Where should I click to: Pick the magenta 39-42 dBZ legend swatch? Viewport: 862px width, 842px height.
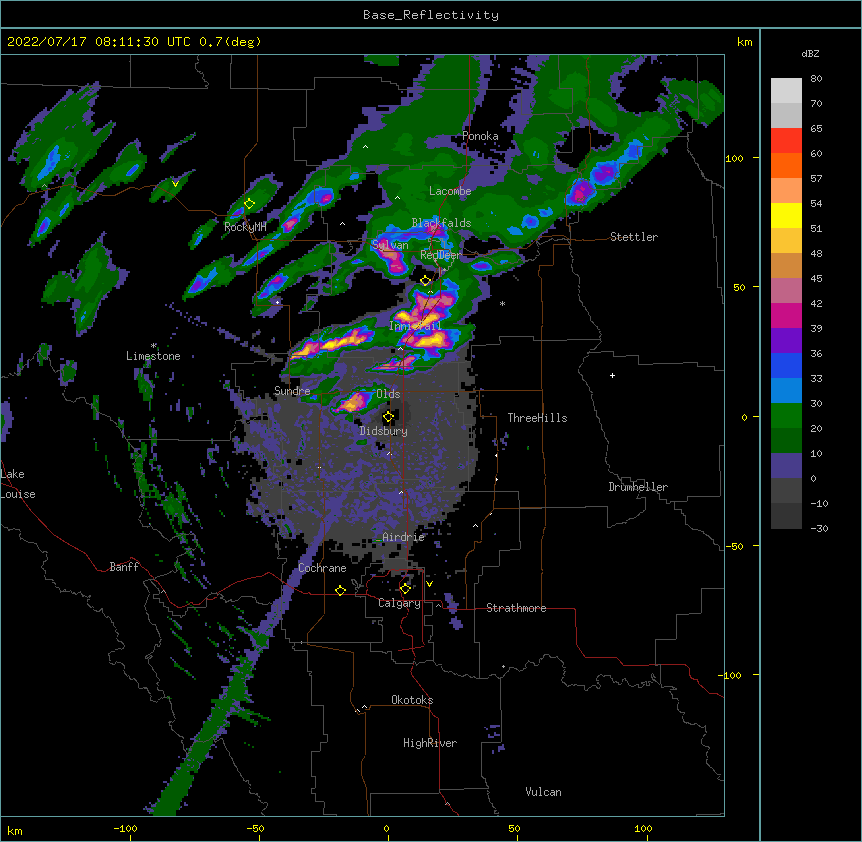tap(786, 315)
